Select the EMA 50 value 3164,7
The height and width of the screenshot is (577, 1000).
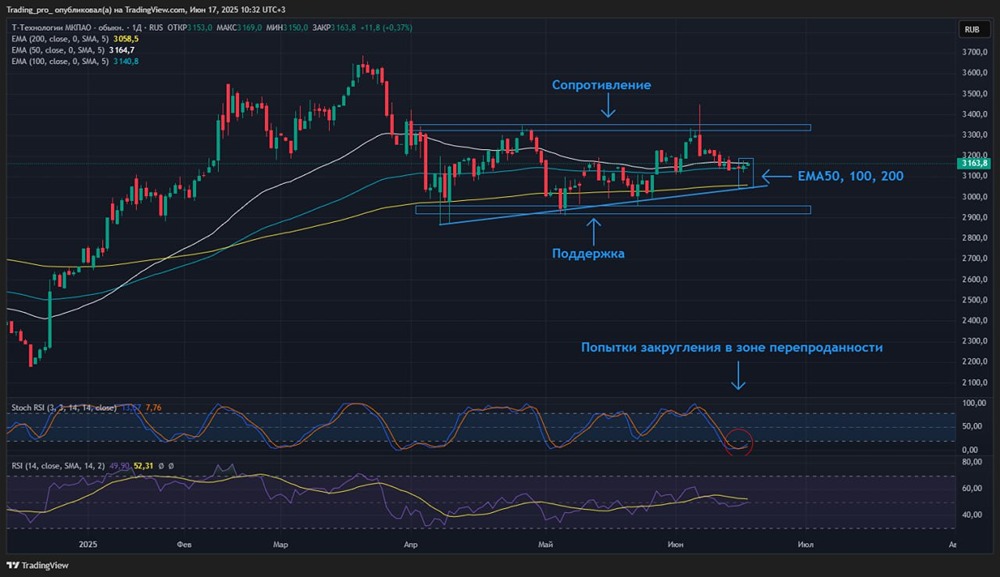[122, 50]
